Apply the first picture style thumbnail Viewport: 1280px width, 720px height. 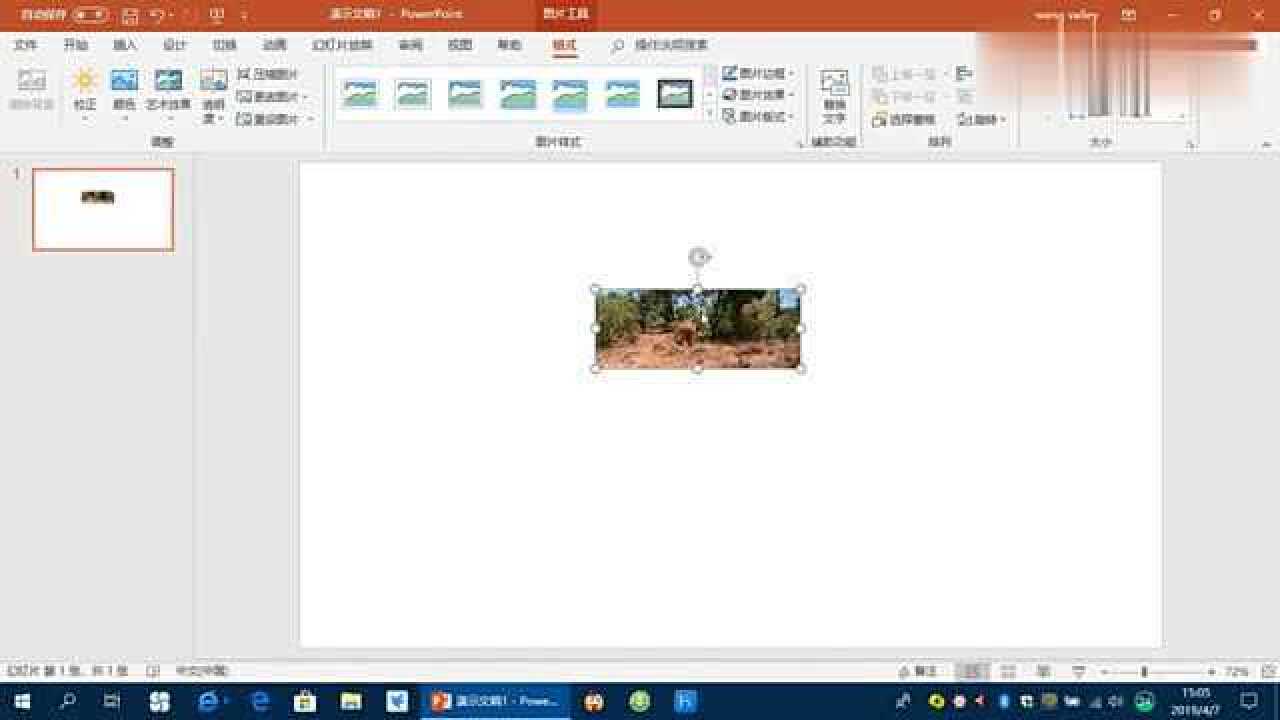click(360, 95)
